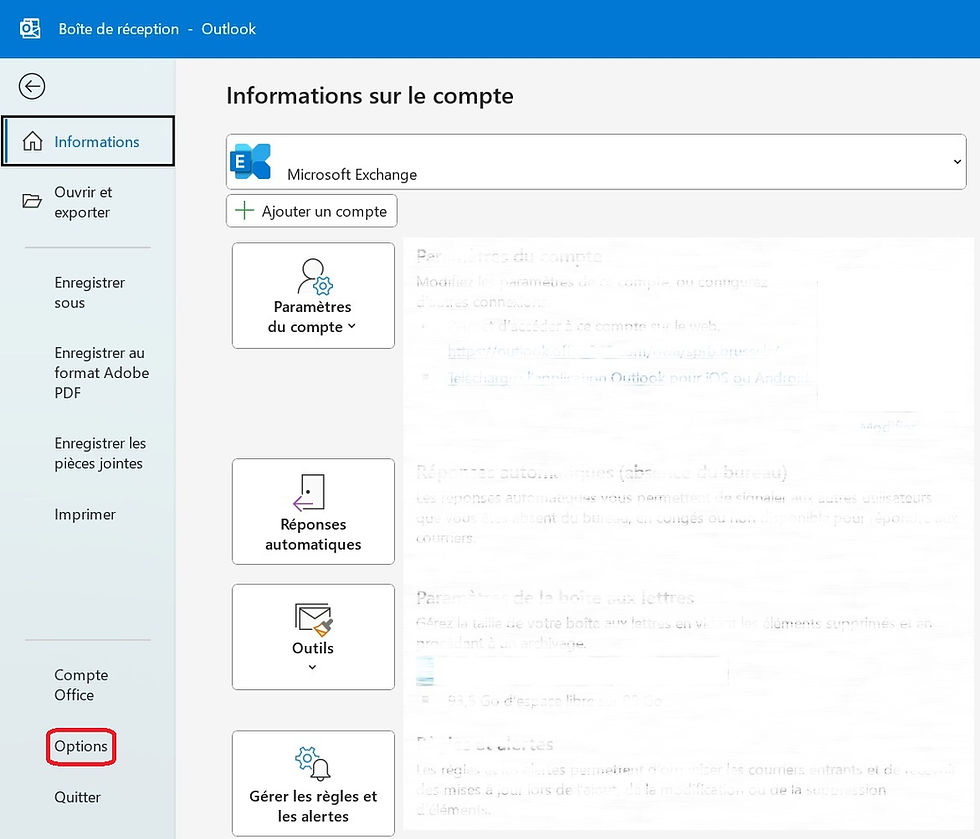Click the back arrow to leave backstage view
Viewport: 980px width, 839px height.
tap(31, 86)
